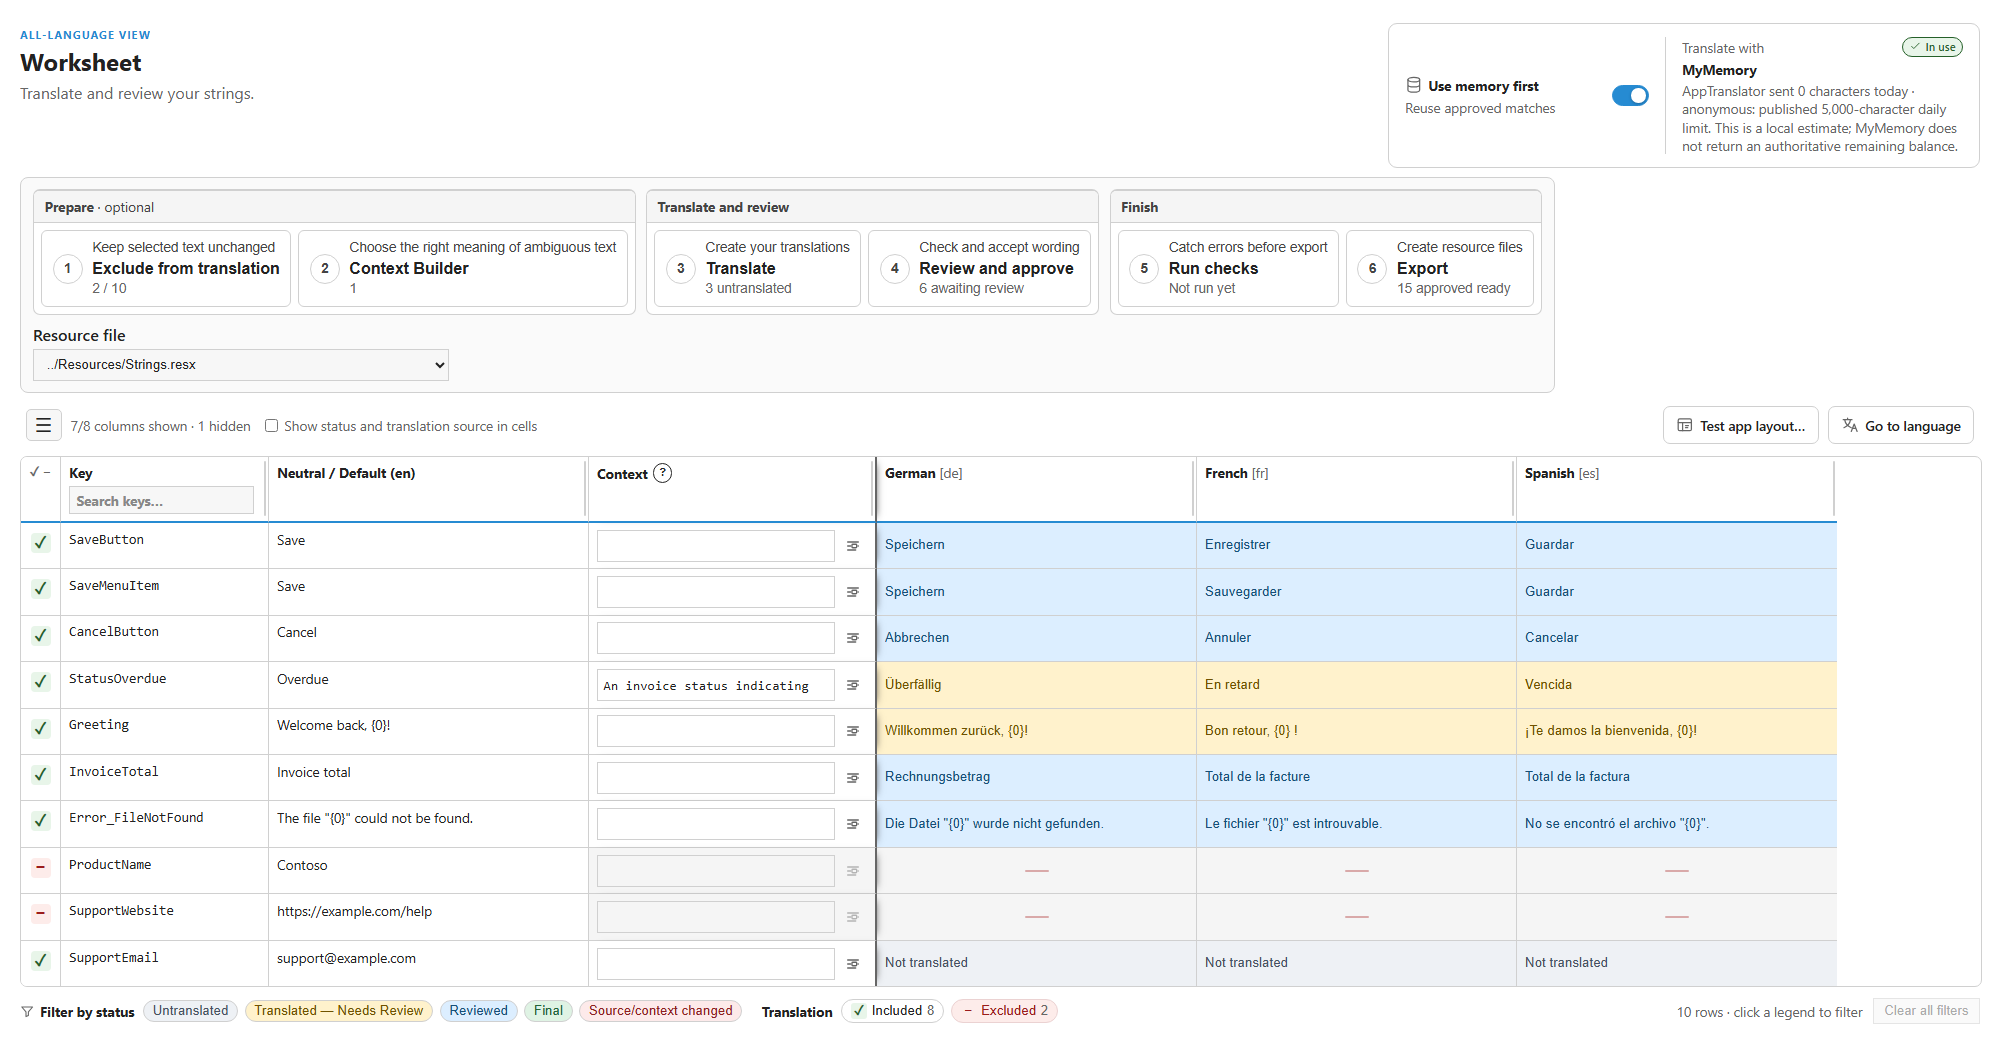Filter by Source/context changed legend

[x=661, y=1011]
